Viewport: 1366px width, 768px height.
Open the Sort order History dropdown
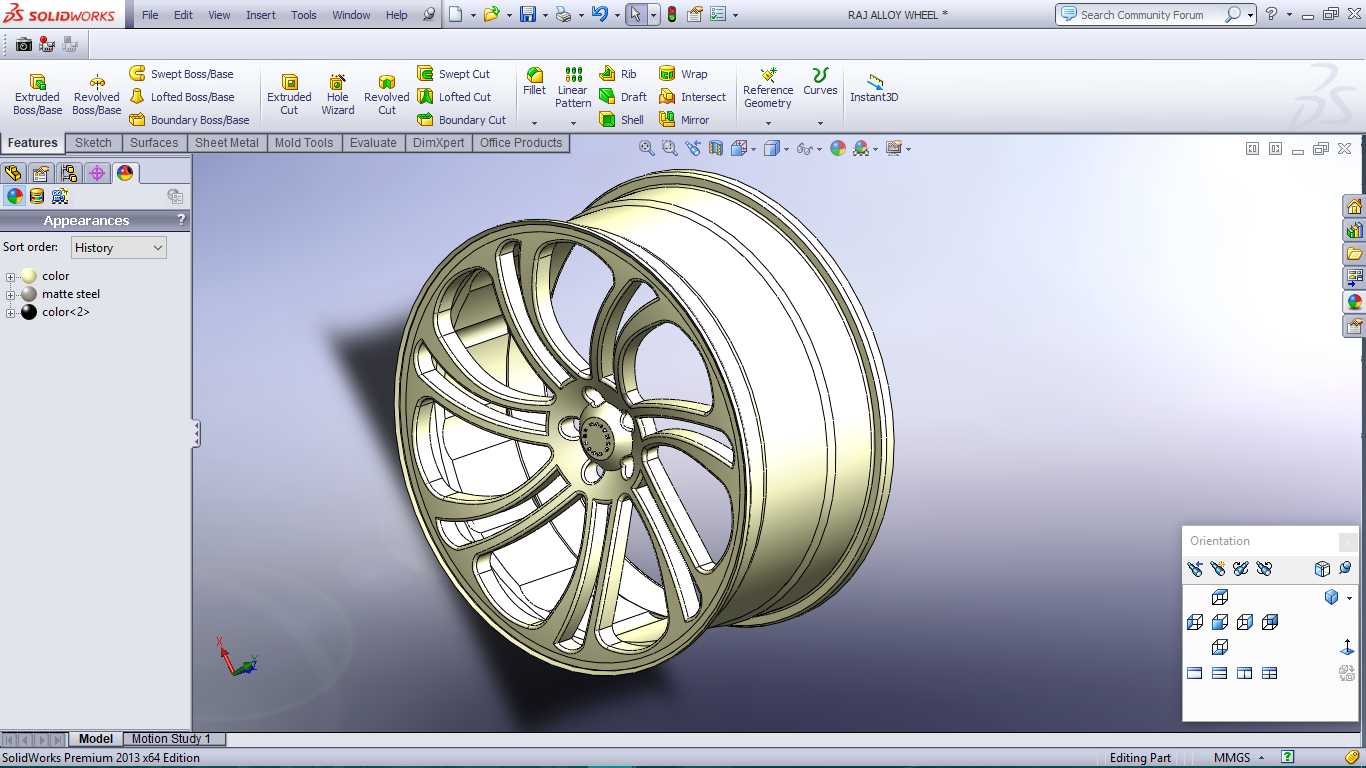point(118,248)
